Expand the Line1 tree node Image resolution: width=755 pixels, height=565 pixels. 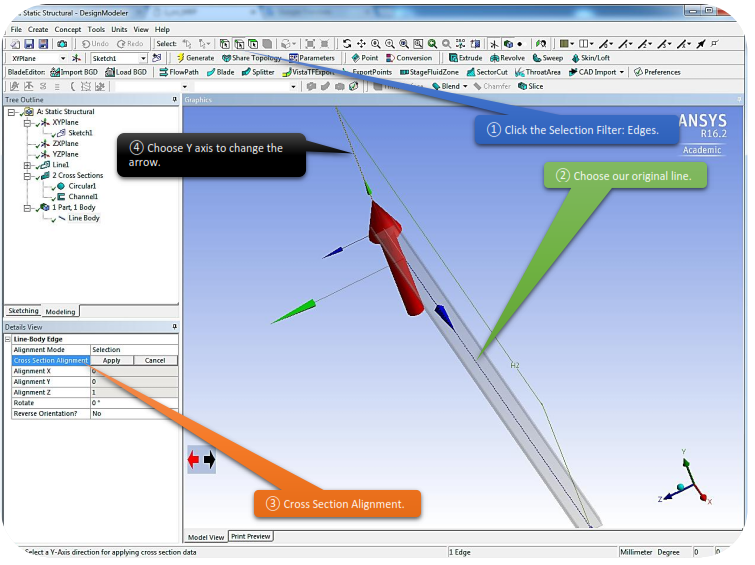point(27,165)
